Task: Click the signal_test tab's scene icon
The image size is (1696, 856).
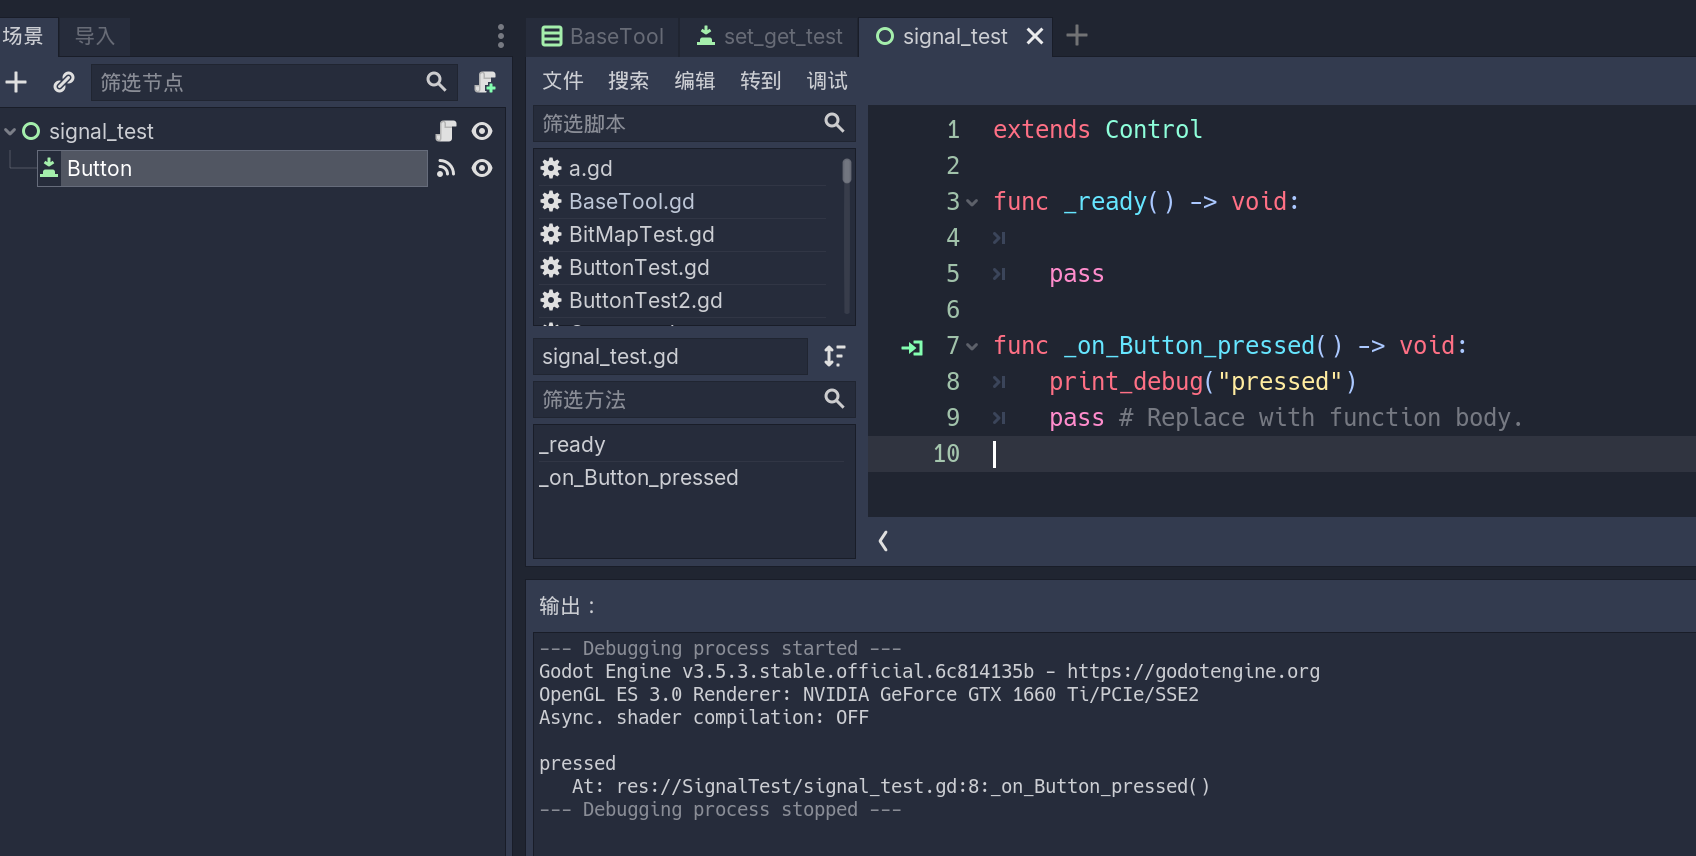Action: click(x=884, y=37)
